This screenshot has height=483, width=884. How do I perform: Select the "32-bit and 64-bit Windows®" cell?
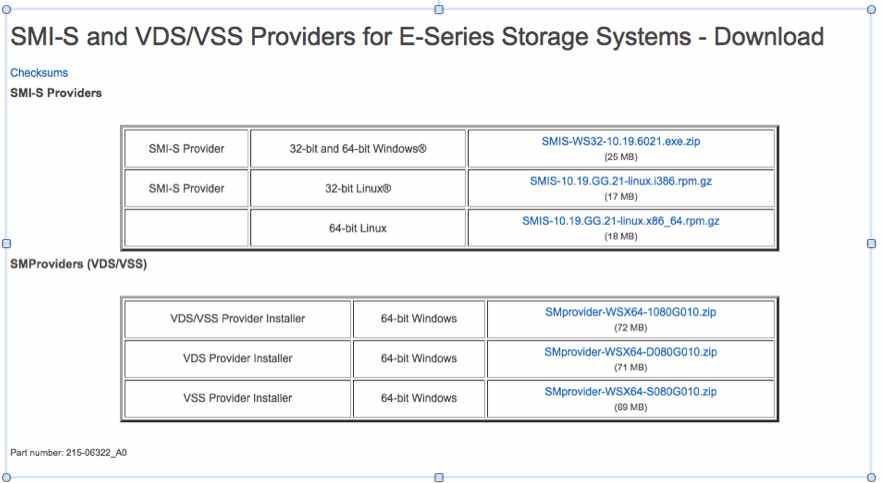(x=357, y=149)
